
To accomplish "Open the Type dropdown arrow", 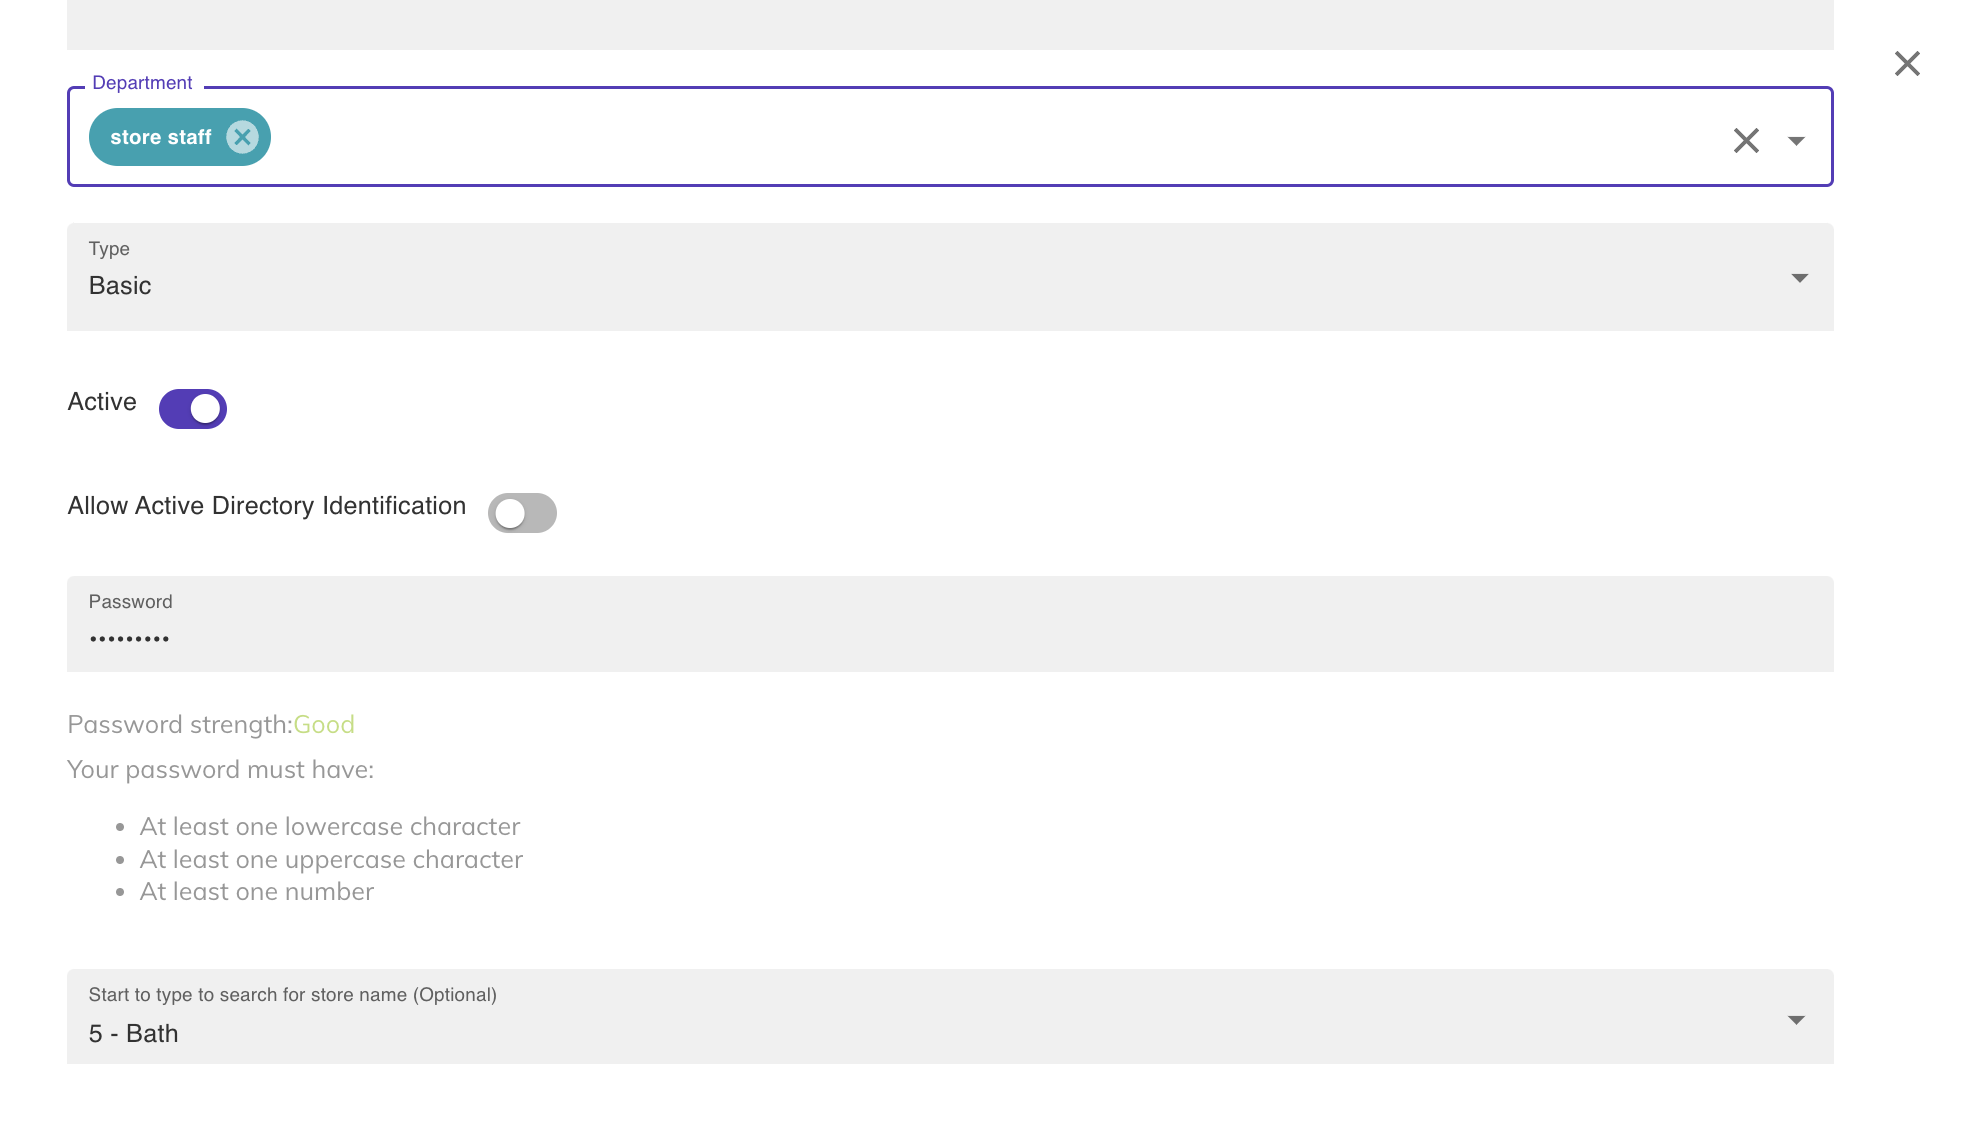I will coord(1799,278).
